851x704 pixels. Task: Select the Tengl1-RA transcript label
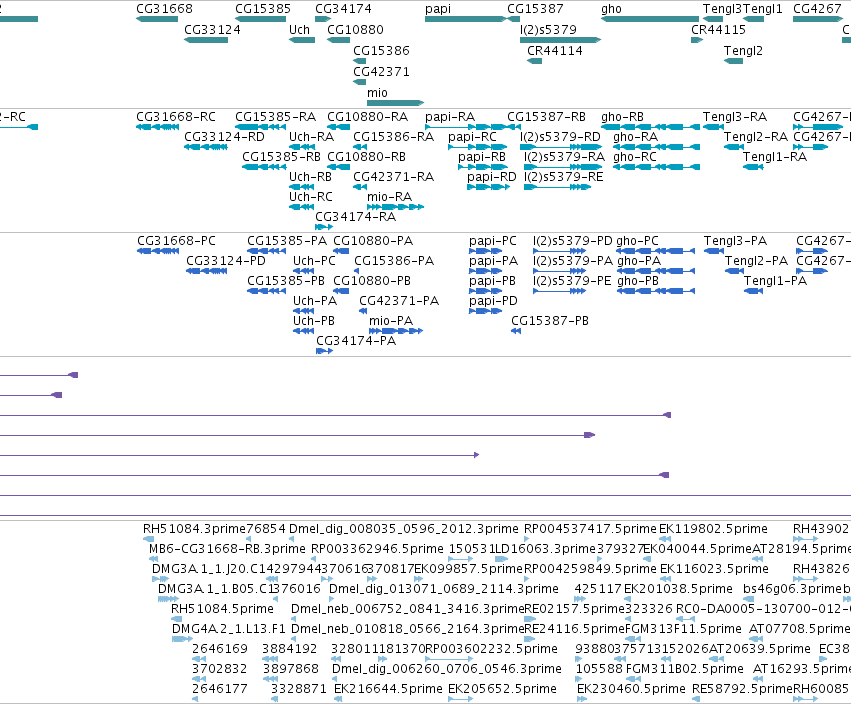pos(774,157)
